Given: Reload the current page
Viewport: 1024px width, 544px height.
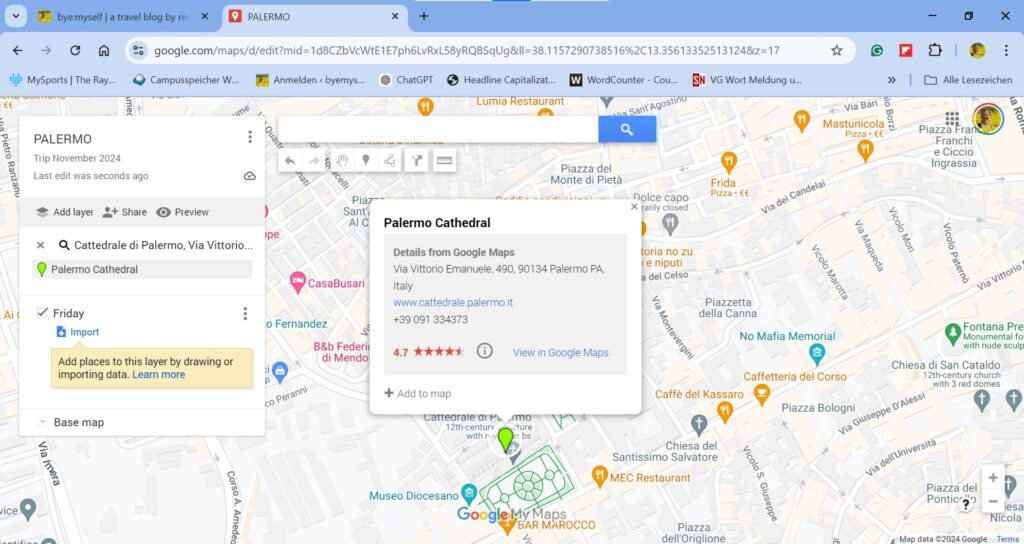Looking at the screenshot, I should 75,50.
